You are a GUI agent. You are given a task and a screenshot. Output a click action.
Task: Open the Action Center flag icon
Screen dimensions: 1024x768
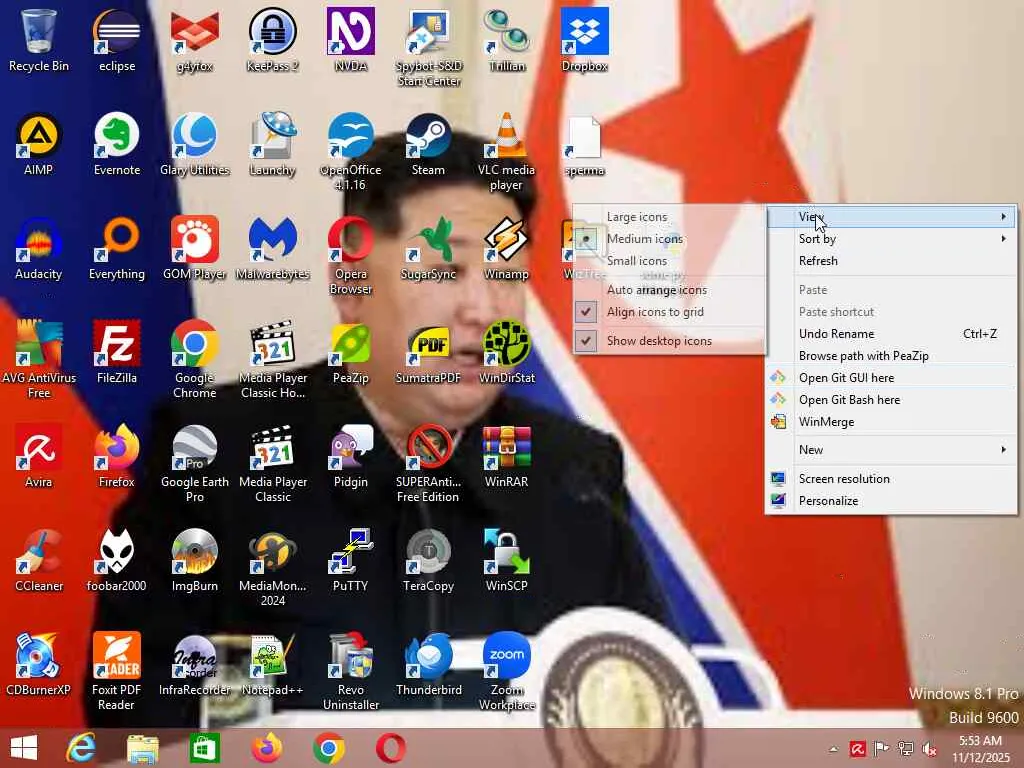tap(881, 749)
